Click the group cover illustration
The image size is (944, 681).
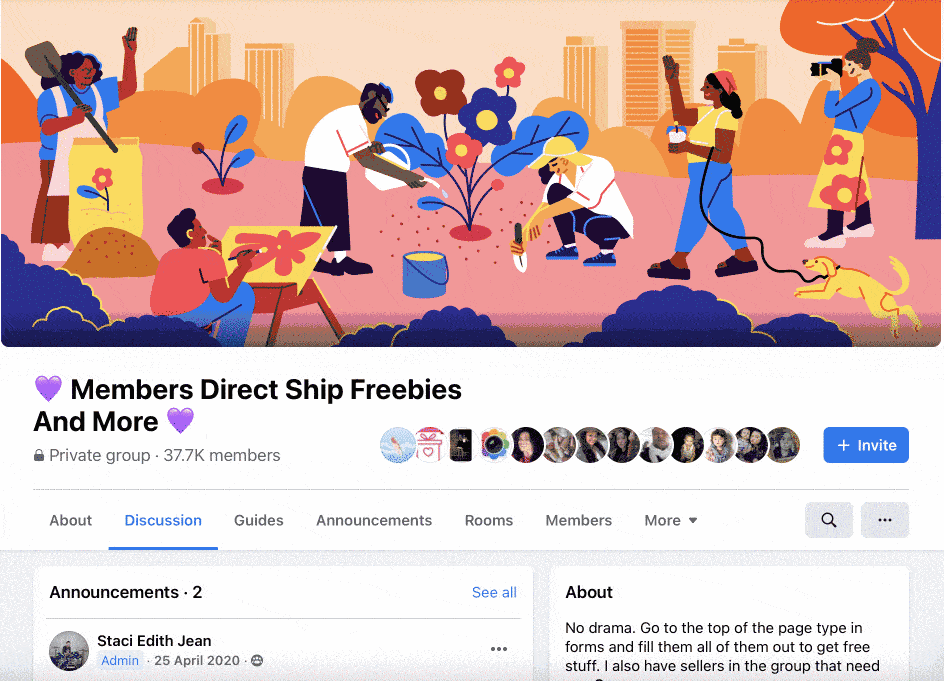click(471, 173)
